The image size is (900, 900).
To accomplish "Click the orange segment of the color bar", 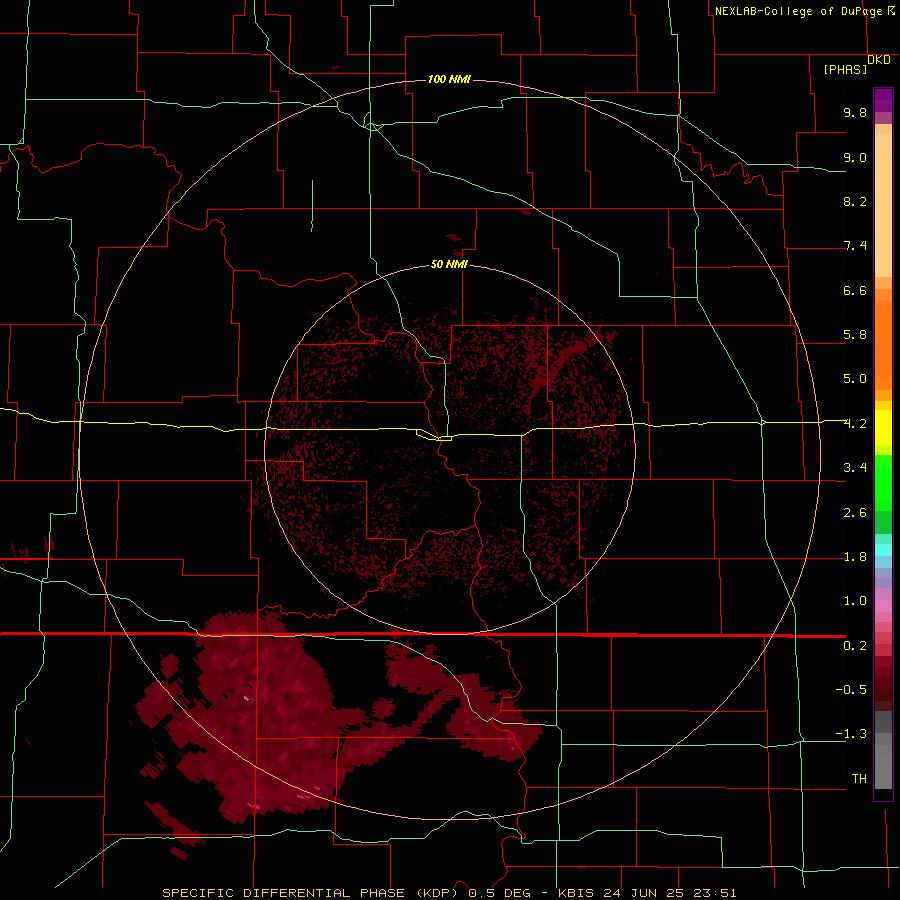I will (x=883, y=344).
